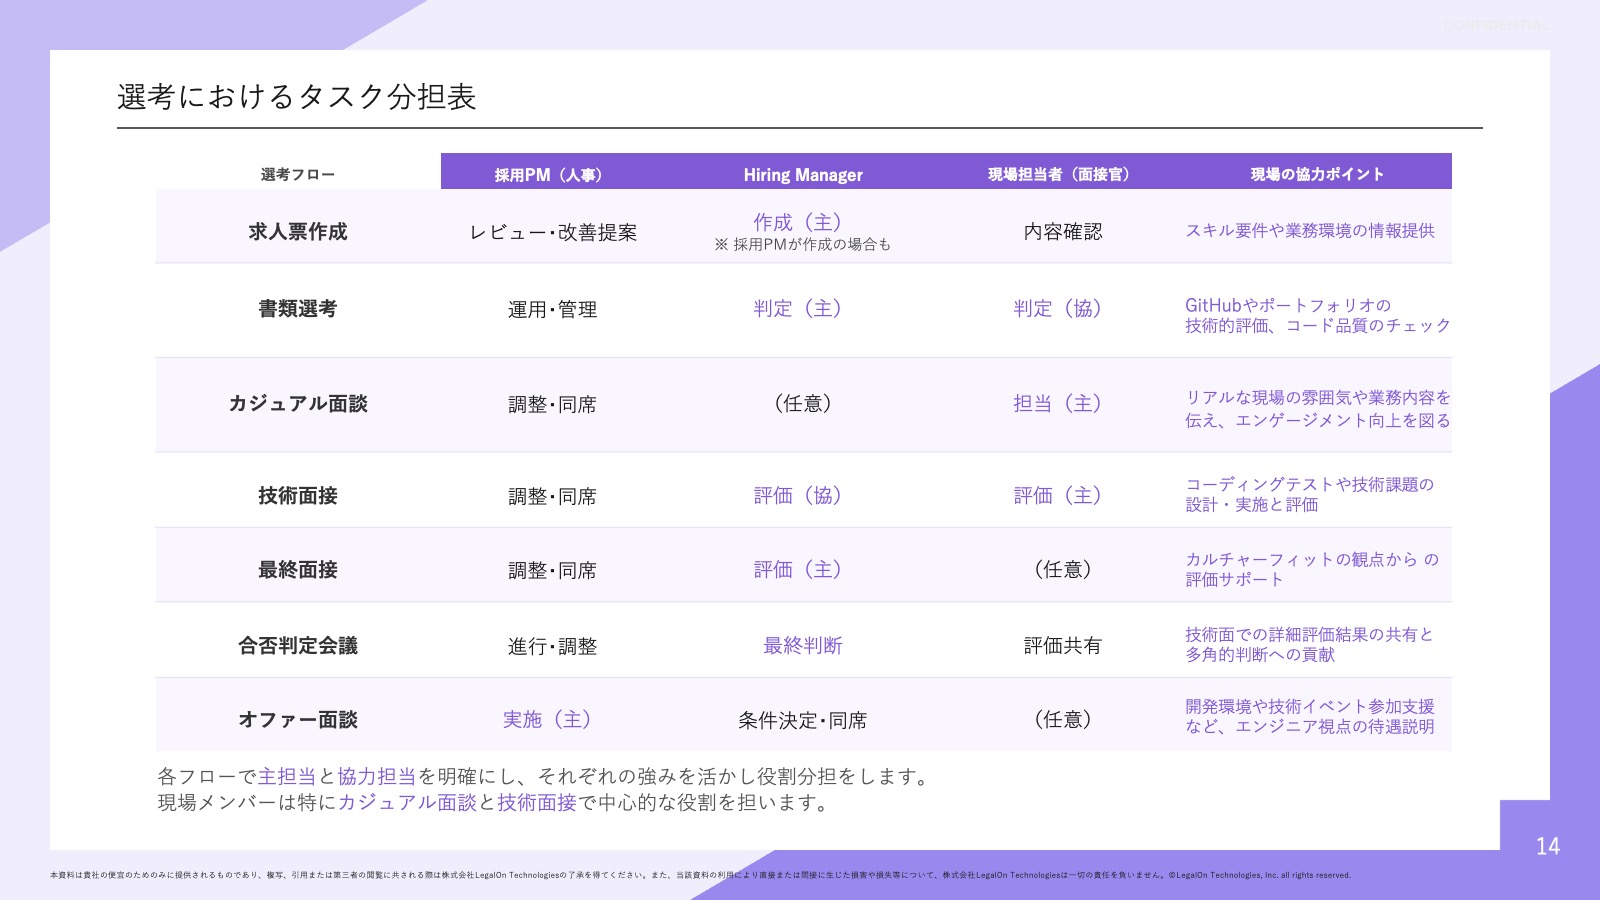1600x900 pixels.
Task: Select the レビュー・改善提案 cell
Action: coord(553,233)
